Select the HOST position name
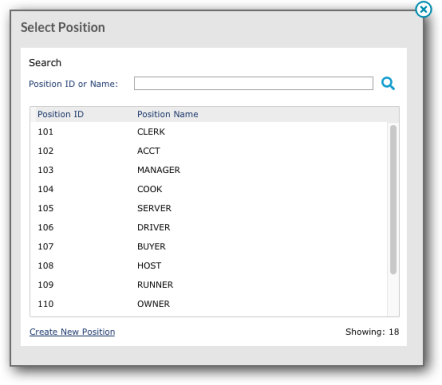This screenshot has width=442, height=385. [x=149, y=266]
